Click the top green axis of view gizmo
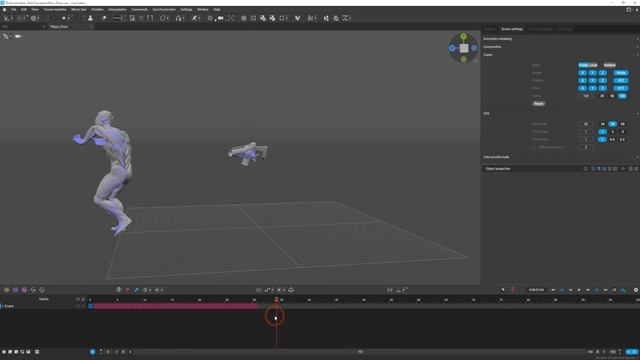Viewport: 640px width, 360px height. click(x=464, y=37)
